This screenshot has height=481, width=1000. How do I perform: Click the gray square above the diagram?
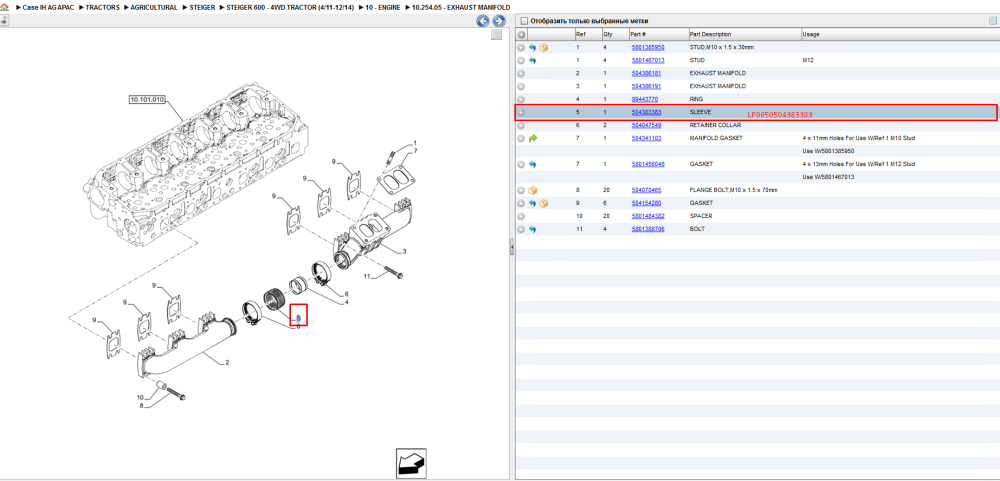pos(496,35)
